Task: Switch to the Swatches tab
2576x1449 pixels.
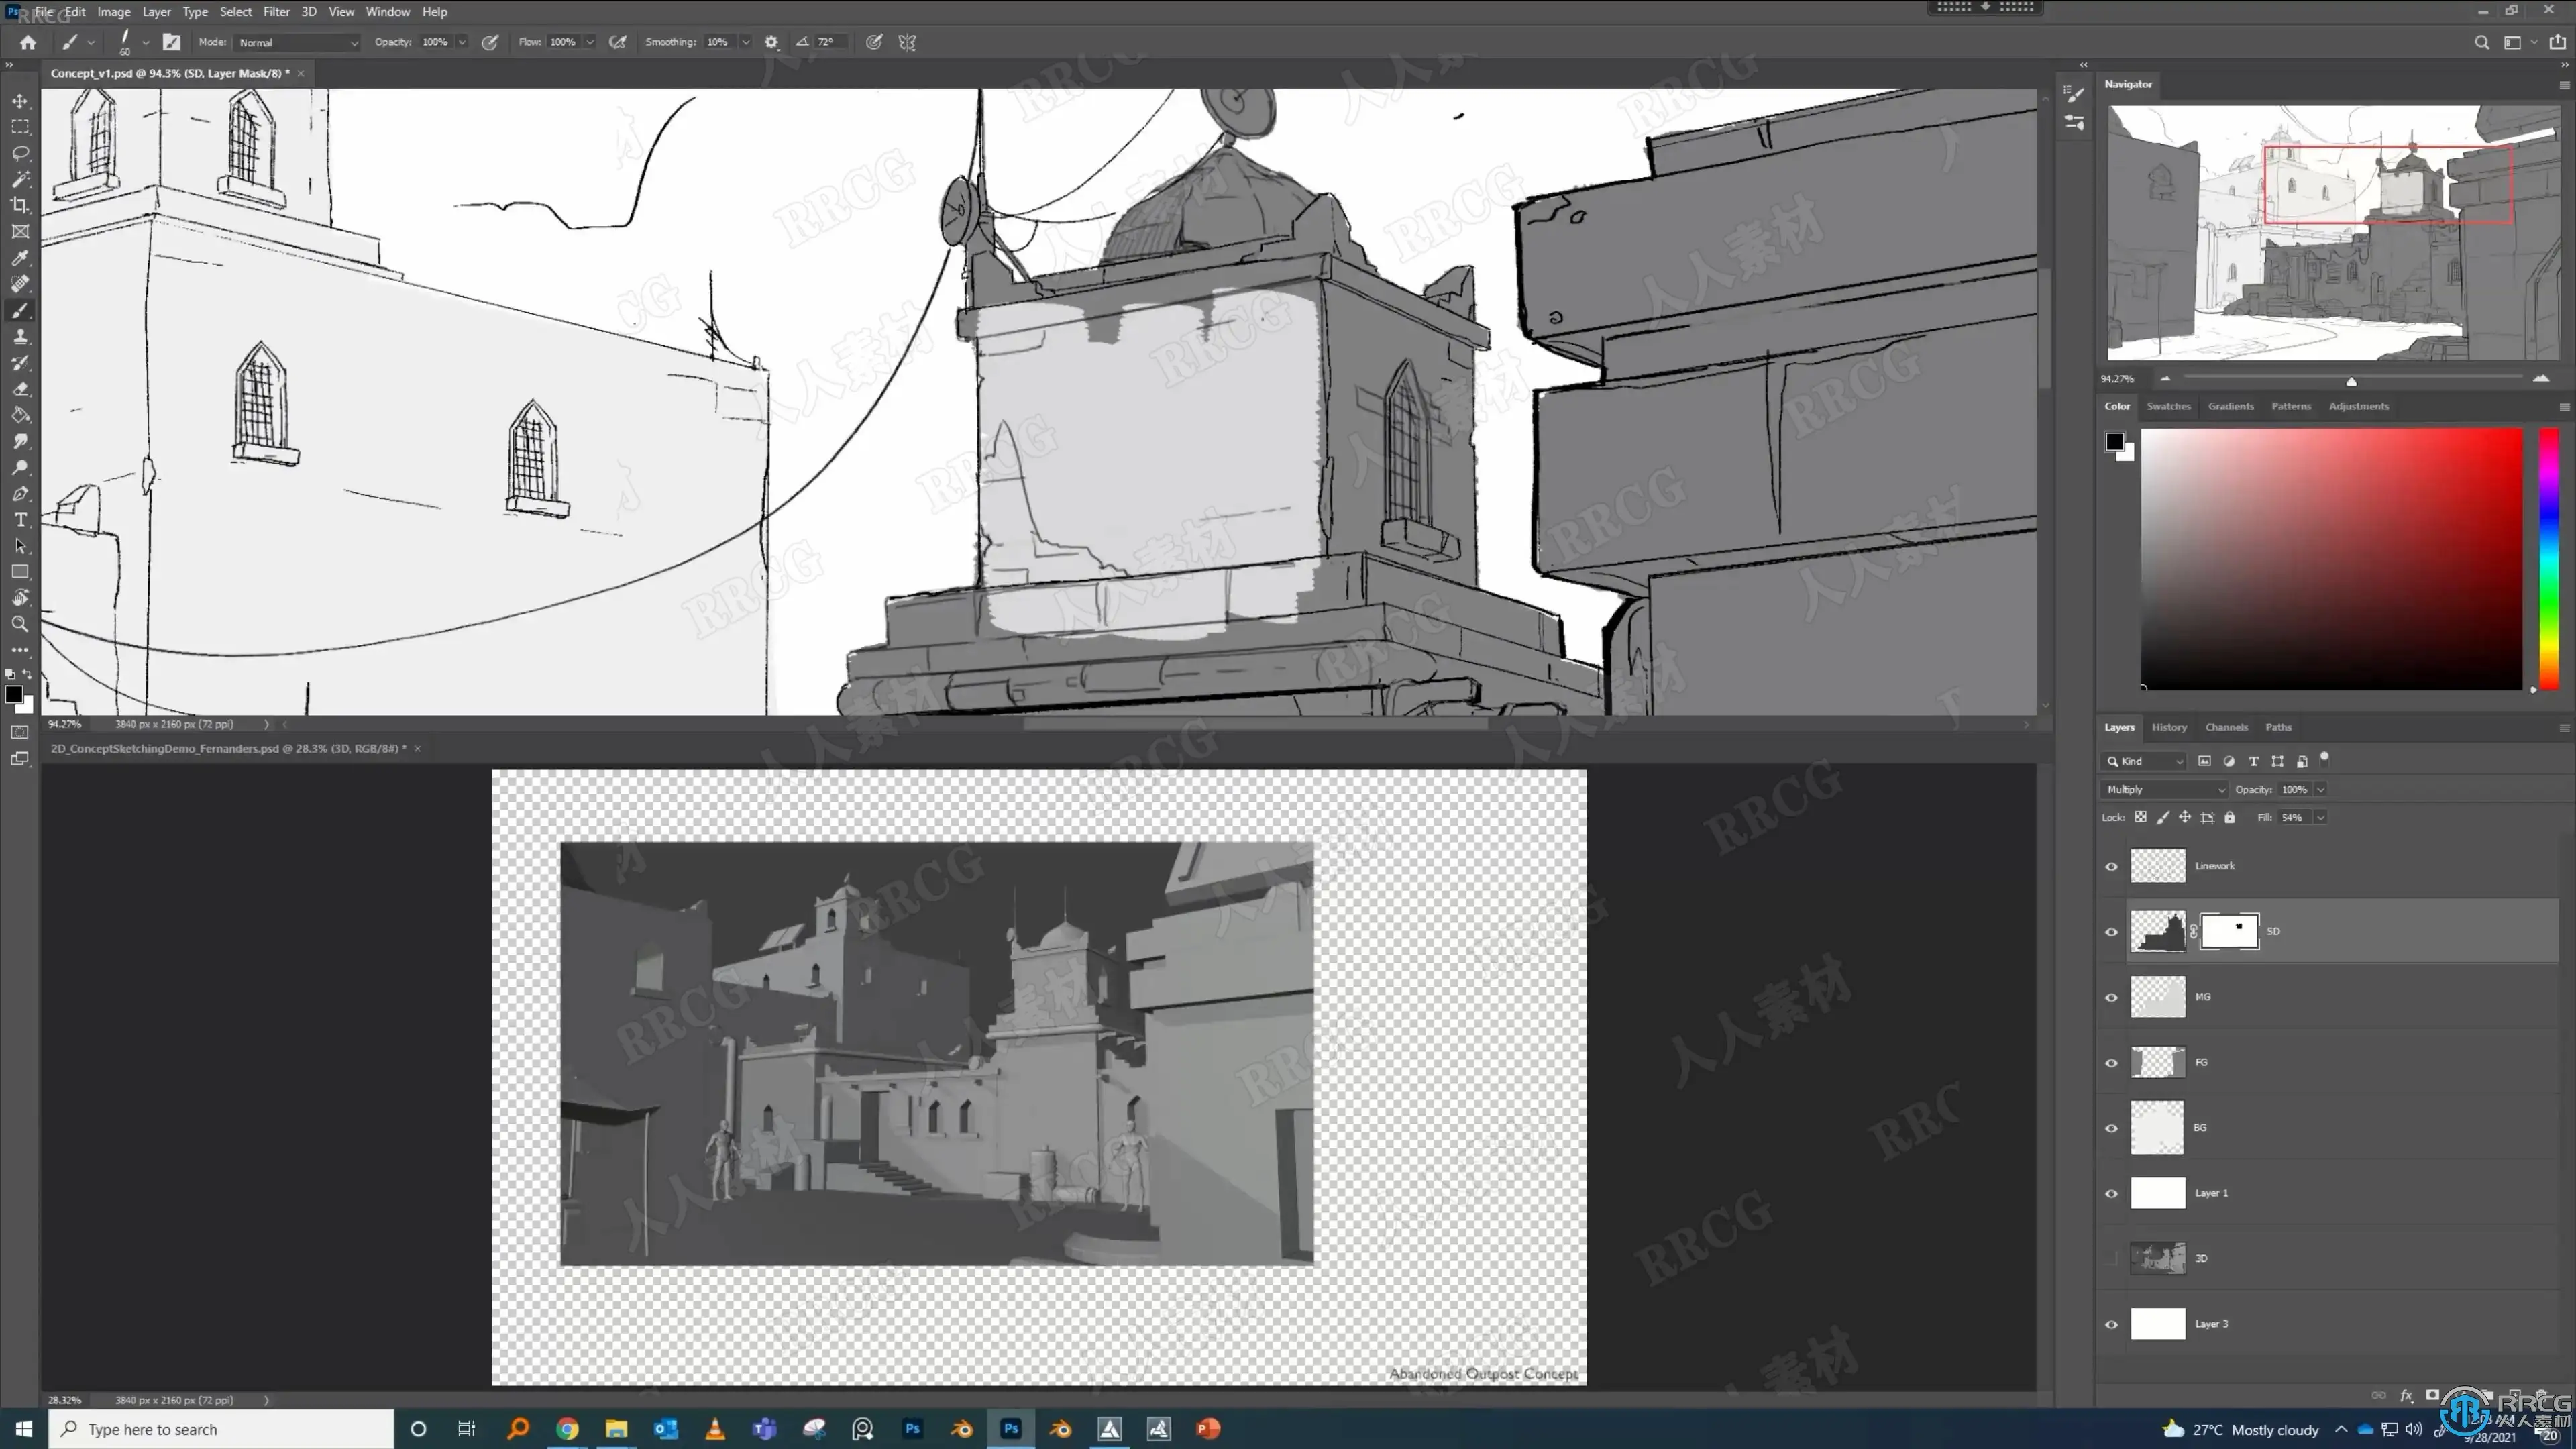Action: tap(2168, 406)
